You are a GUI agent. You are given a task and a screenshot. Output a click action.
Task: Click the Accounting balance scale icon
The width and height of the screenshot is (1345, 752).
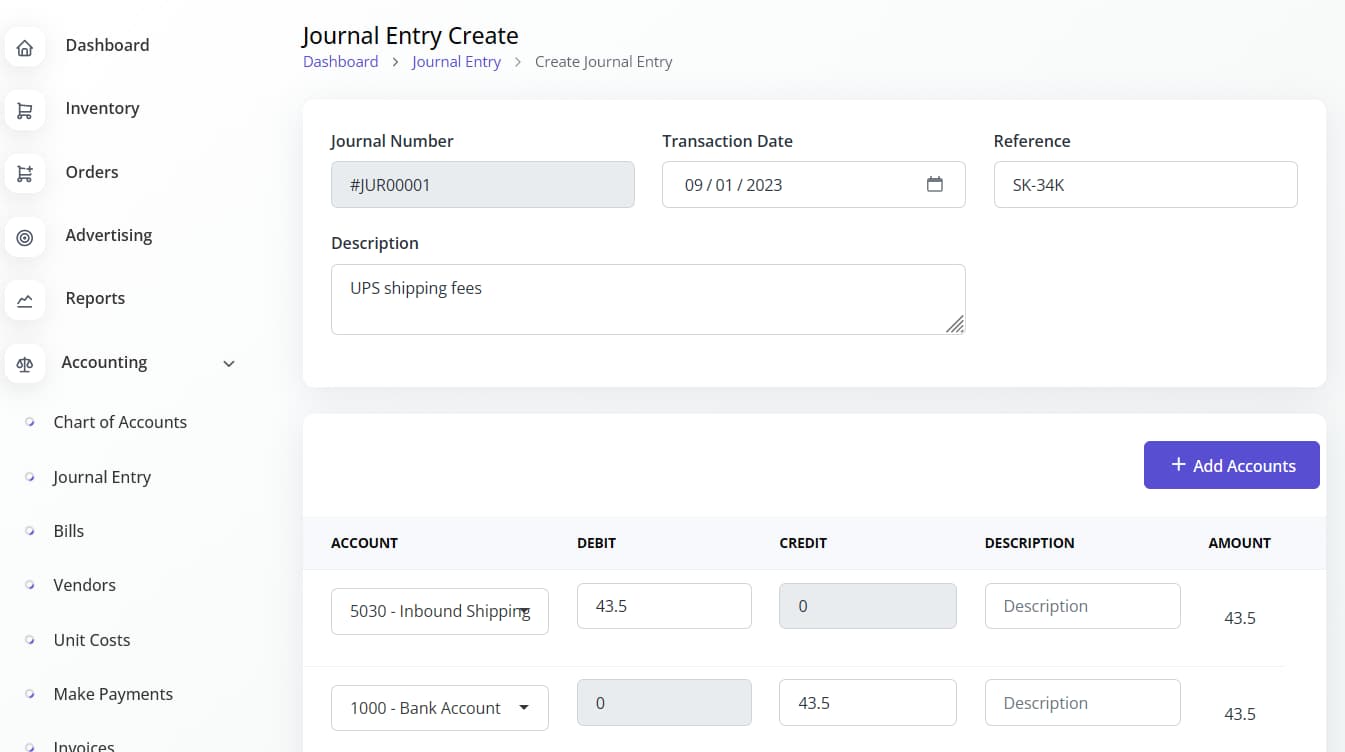coord(25,364)
